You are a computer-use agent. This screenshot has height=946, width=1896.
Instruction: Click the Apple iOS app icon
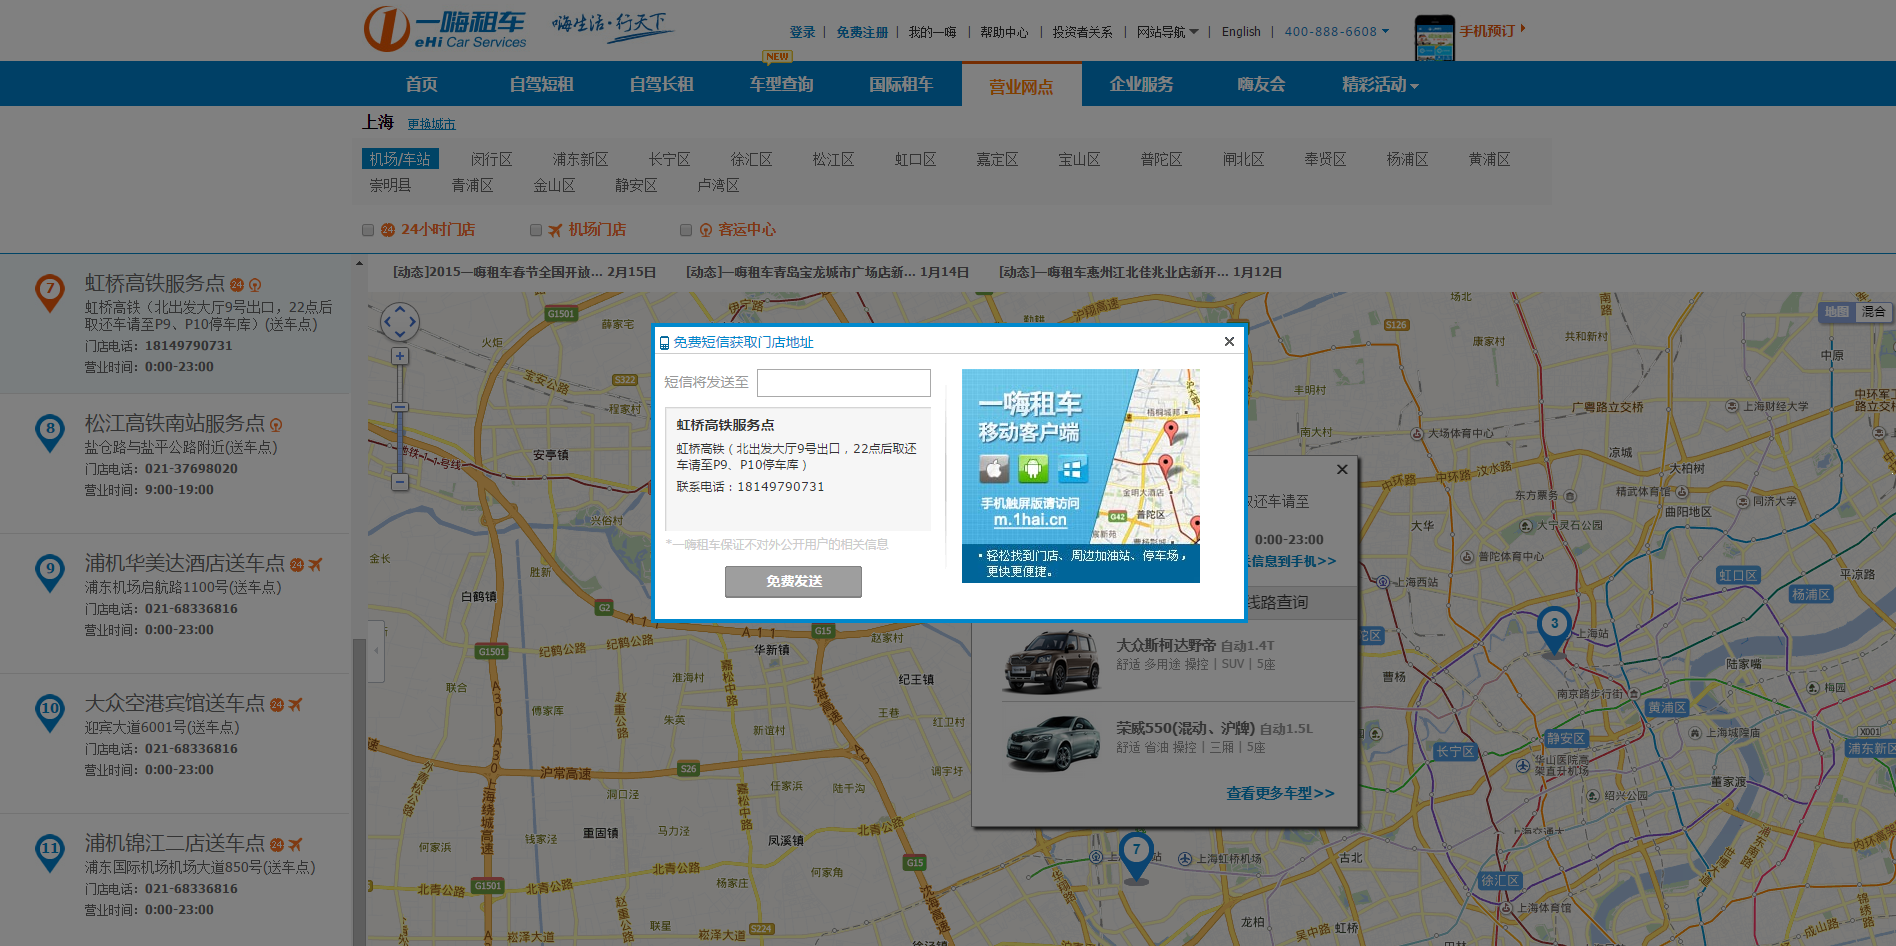pyautogui.click(x=993, y=468)
